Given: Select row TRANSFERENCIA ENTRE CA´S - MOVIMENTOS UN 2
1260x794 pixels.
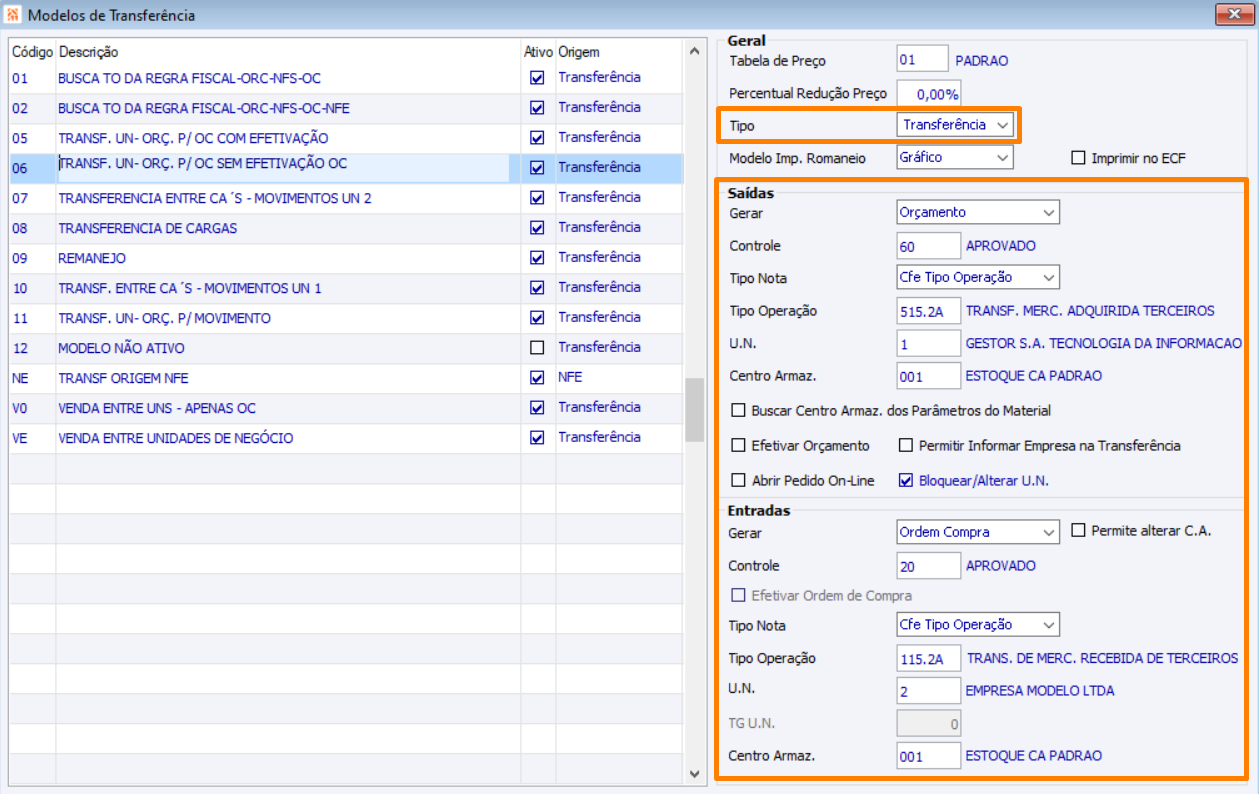Looking at the screenshot, I should 347,198.
